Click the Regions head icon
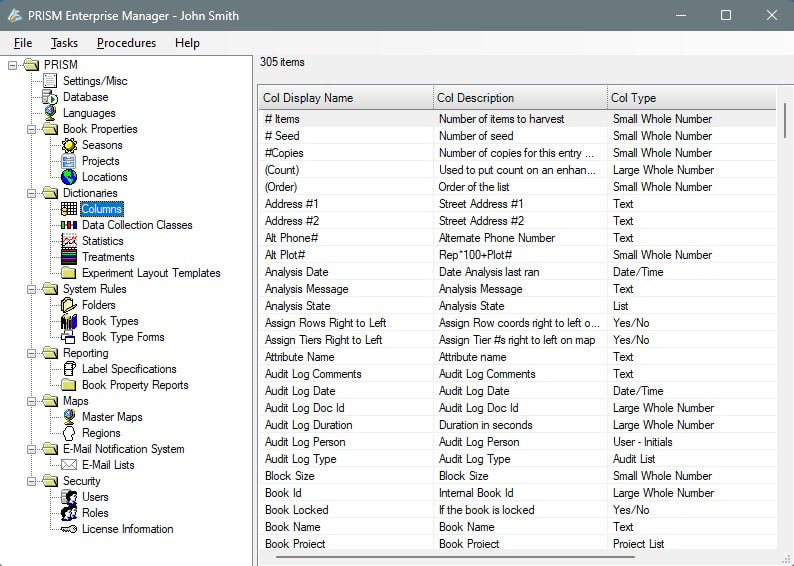Image resolution: width=794 pixels, height=566 pixels. (69, 433)
